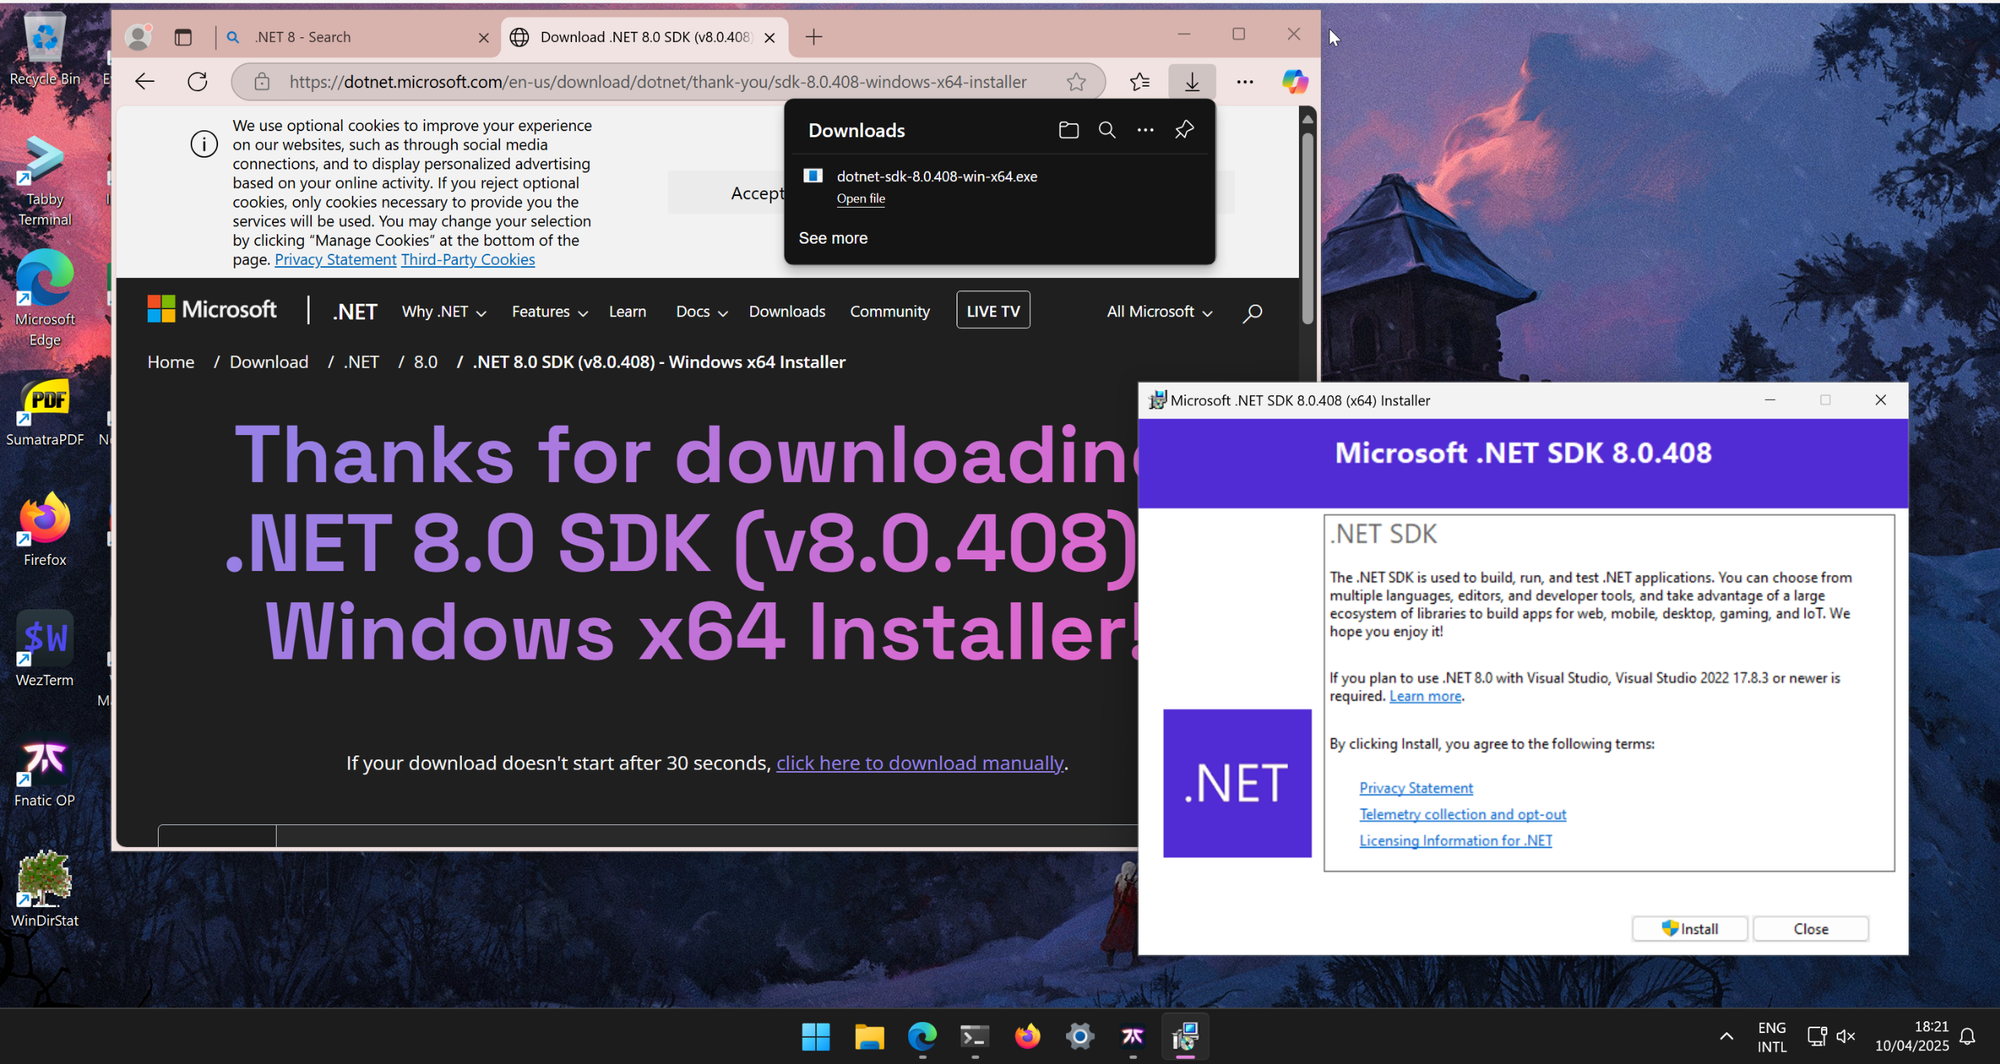
Task: Click the muted volume tray icon
Action: [1846, 1037]
